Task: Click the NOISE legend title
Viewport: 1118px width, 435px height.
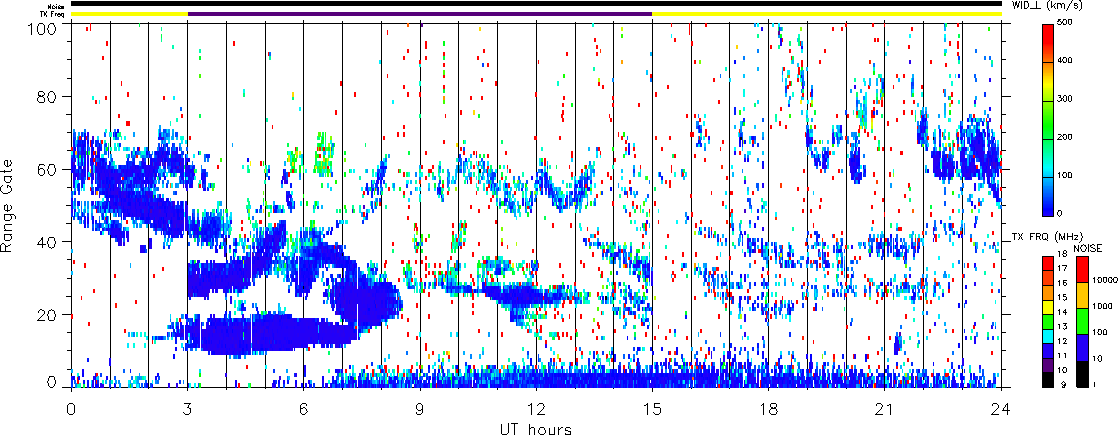Action: coord(1088,247)
